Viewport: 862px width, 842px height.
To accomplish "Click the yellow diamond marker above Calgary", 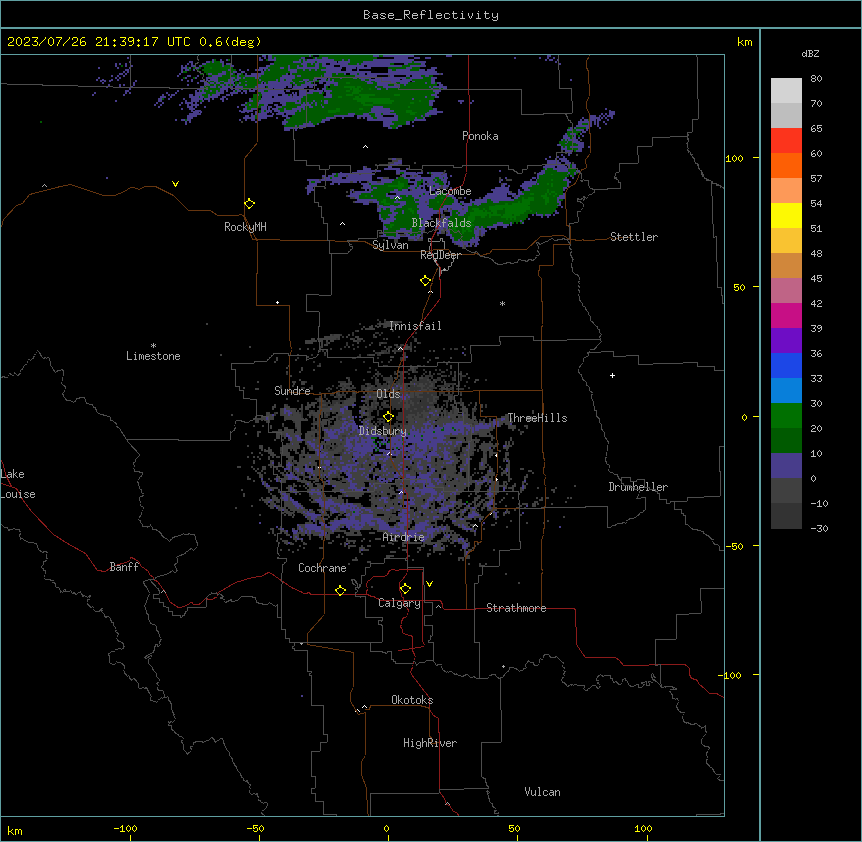I will click(406, 589).
